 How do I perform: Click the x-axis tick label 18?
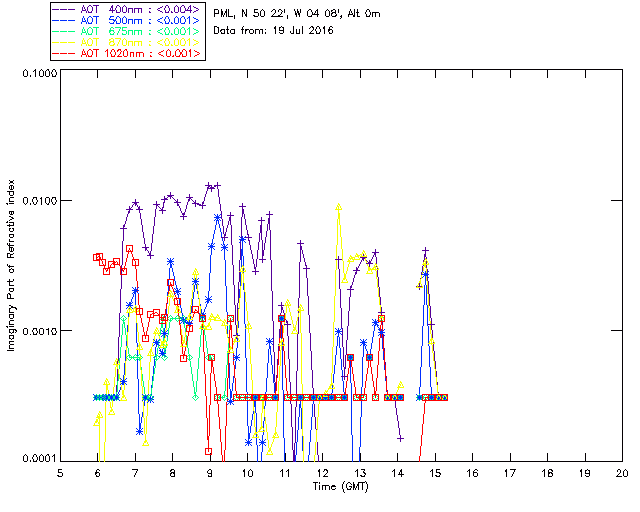click(547, 473)
